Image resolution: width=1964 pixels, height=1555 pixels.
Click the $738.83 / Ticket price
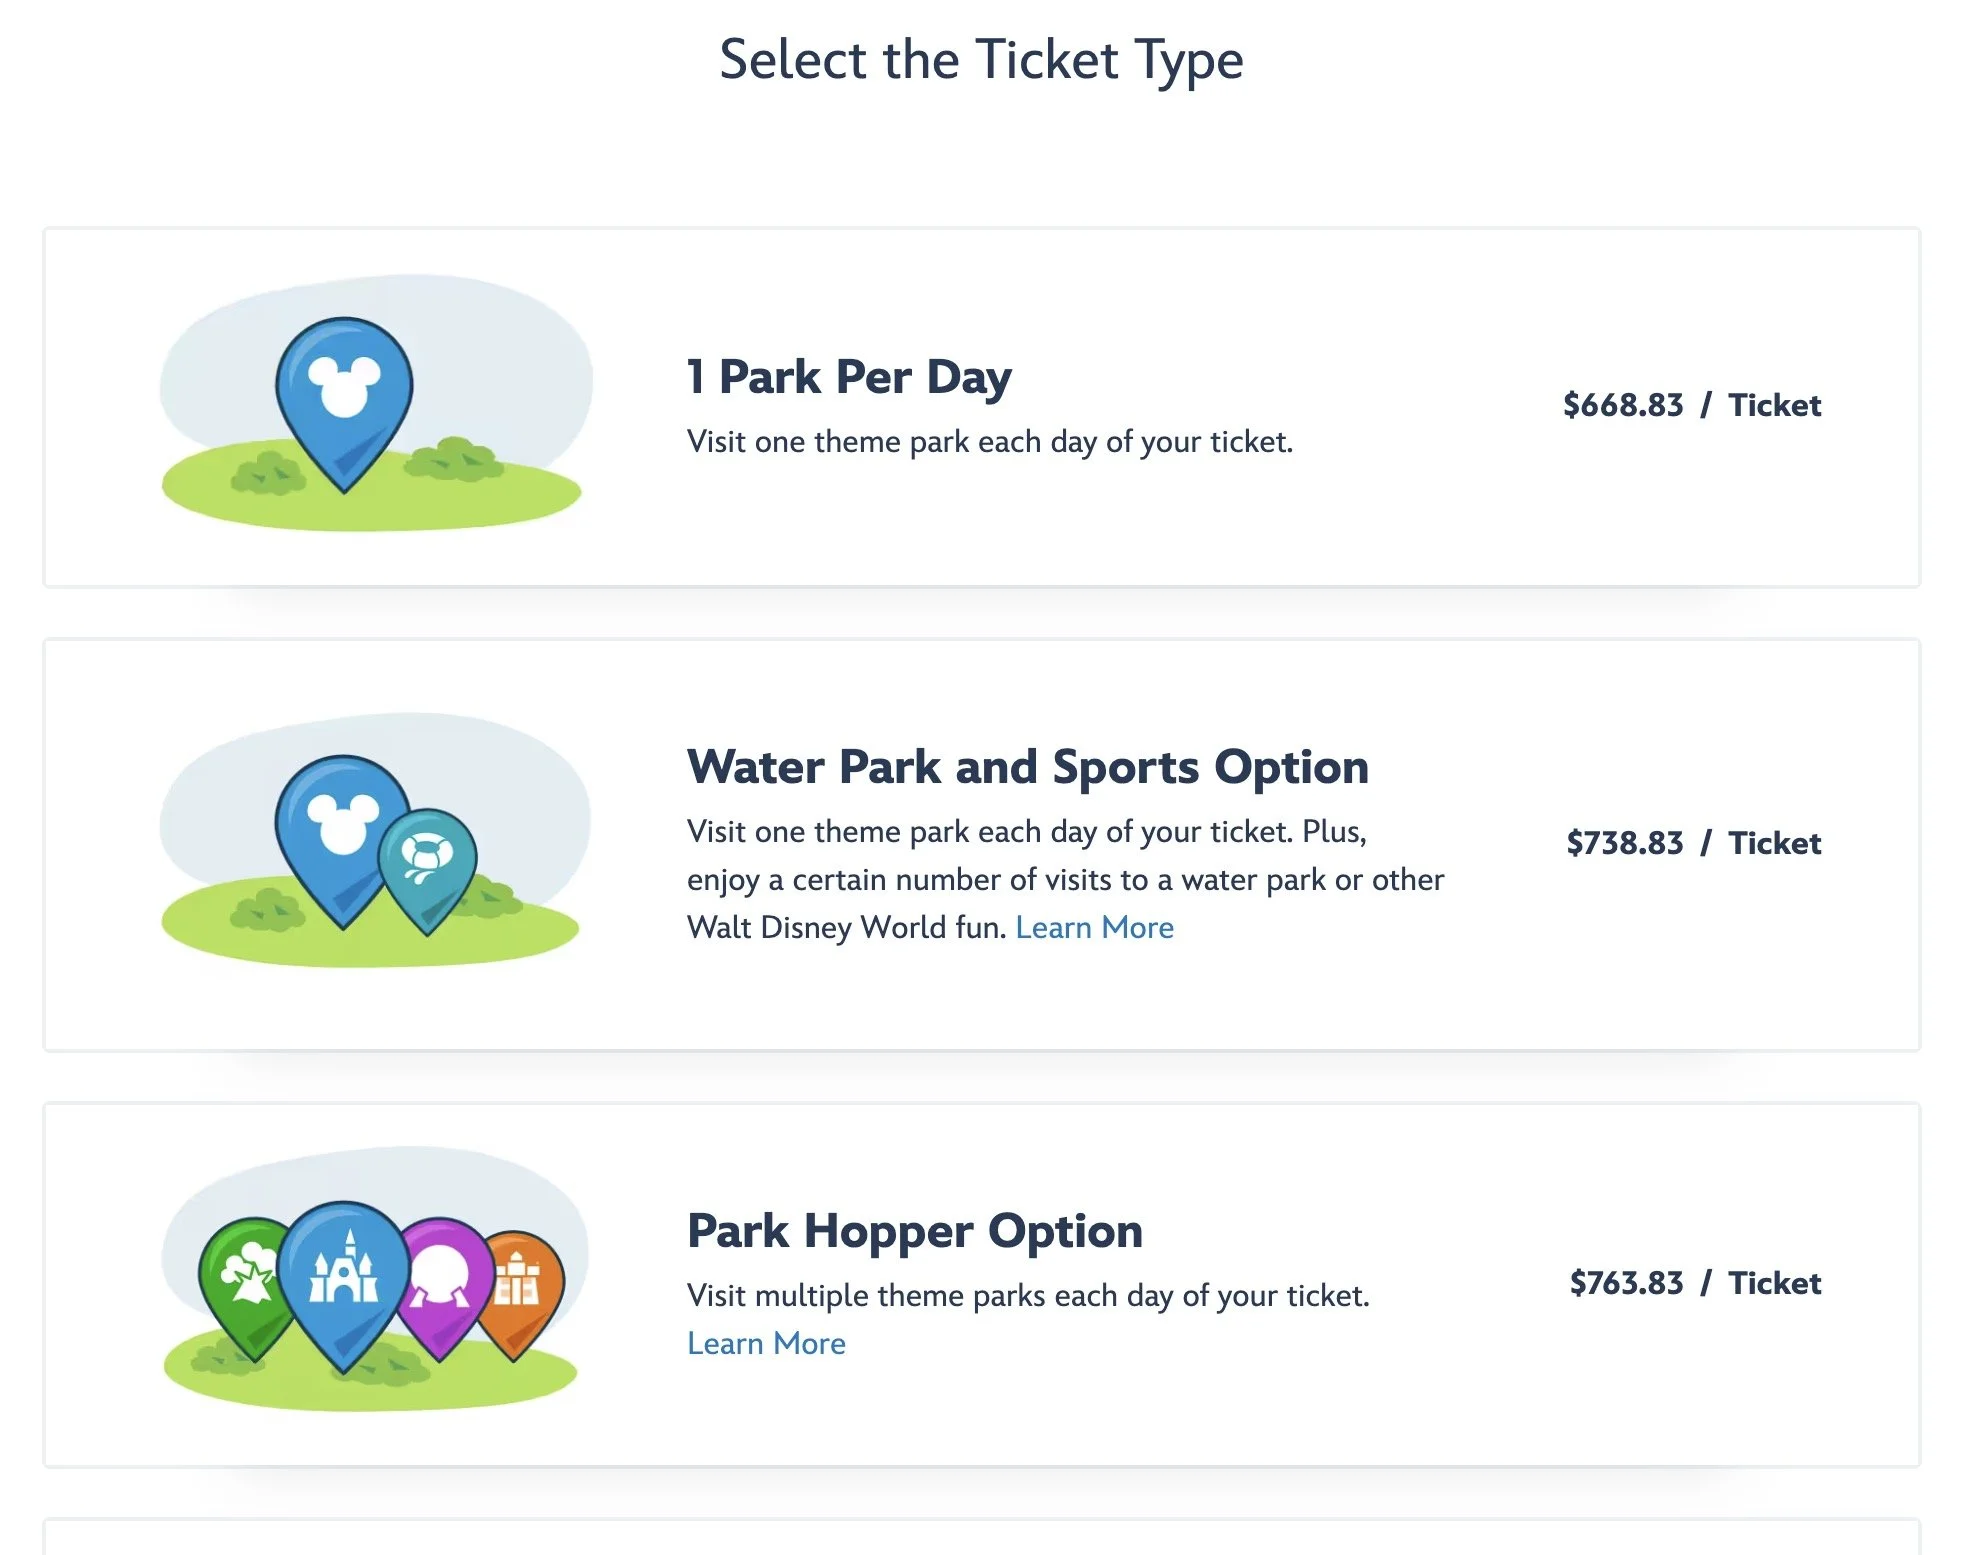pyautogui.click(x=1693, y=843)
